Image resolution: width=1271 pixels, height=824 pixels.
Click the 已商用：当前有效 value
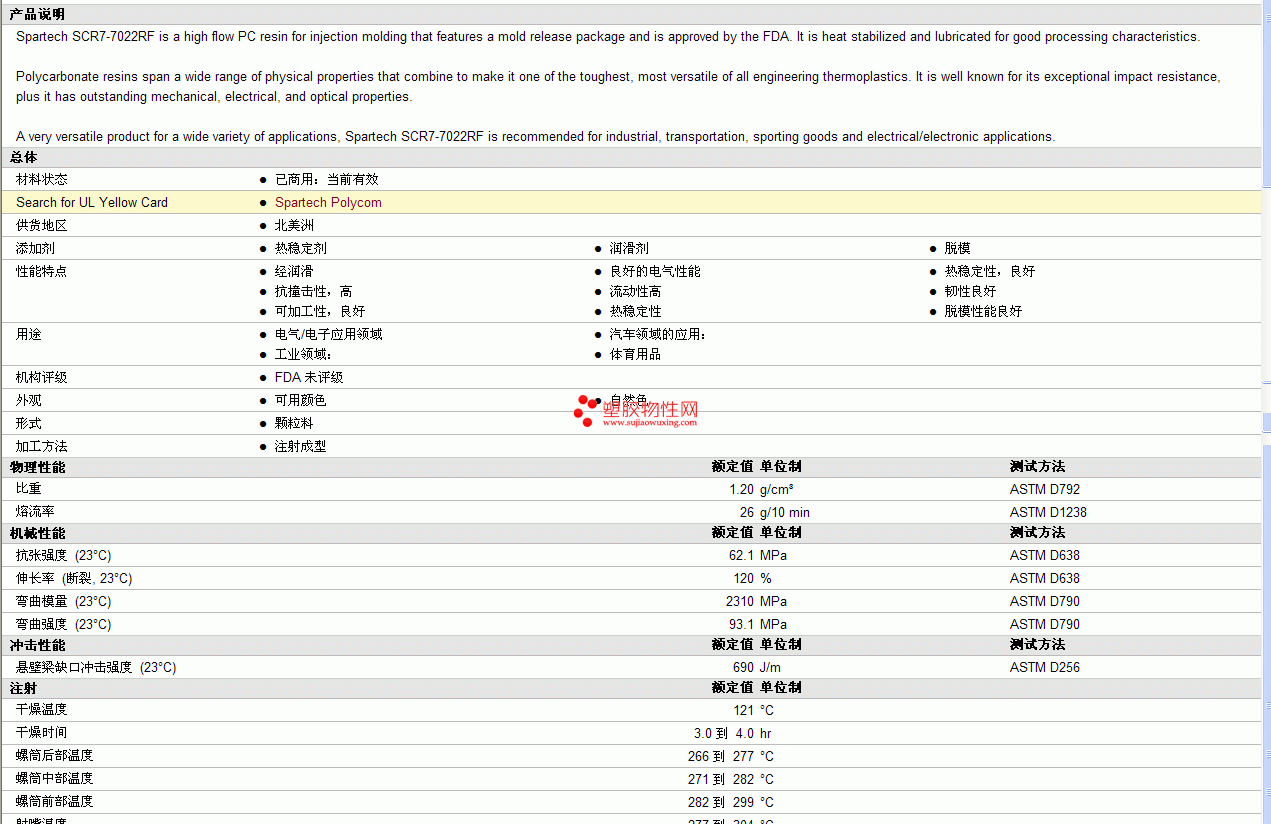(327, 179)
